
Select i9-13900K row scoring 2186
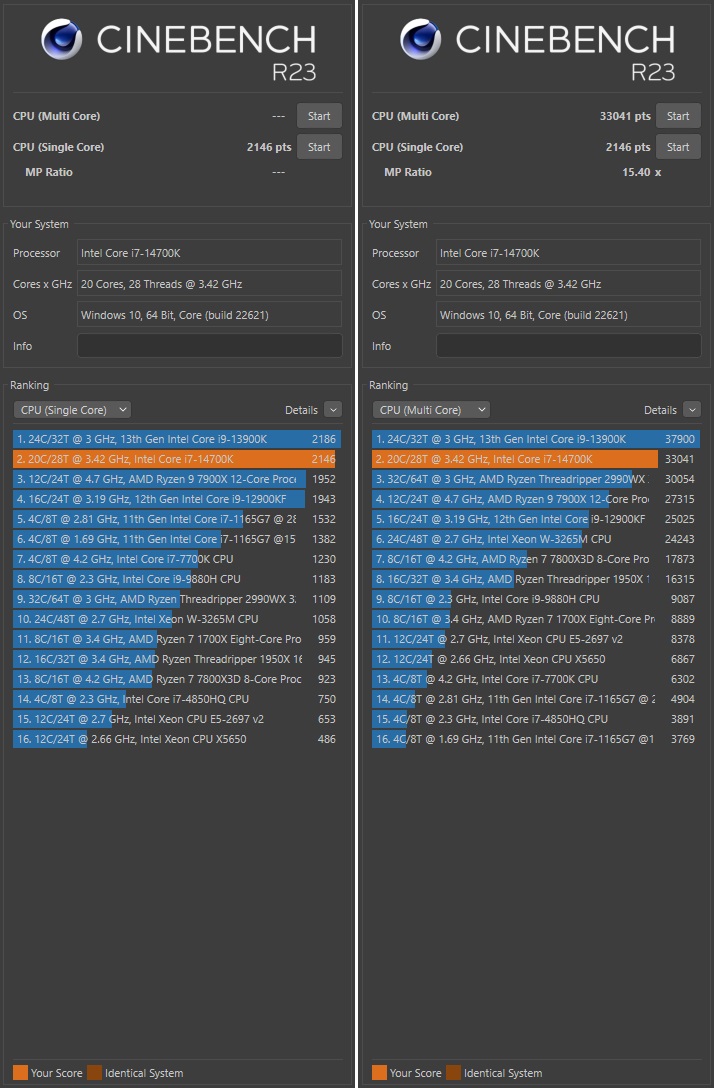(x=176, y=439)
